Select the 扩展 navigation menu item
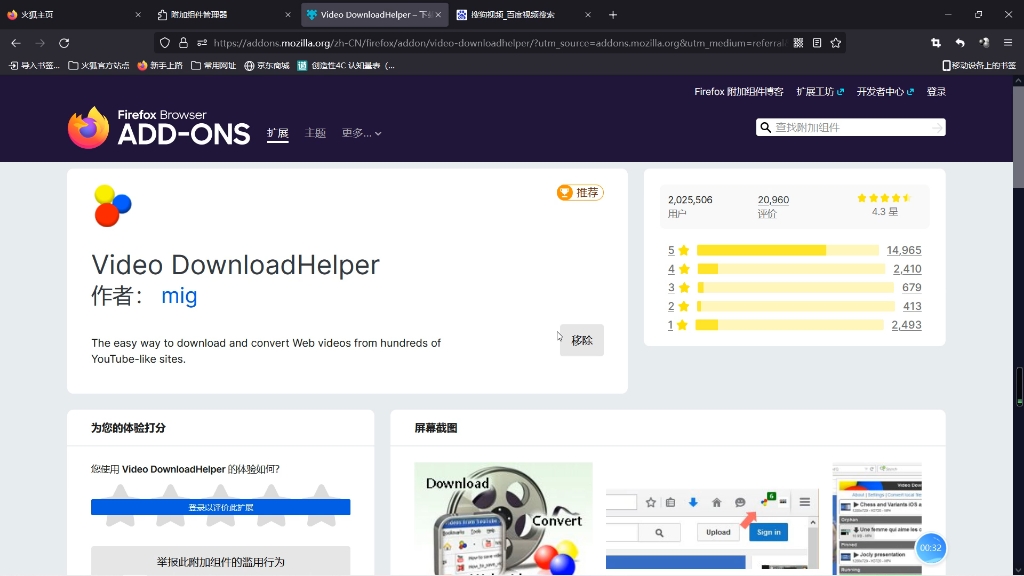Viewport: 1024px width, 576px height. (x=277, y=132)
